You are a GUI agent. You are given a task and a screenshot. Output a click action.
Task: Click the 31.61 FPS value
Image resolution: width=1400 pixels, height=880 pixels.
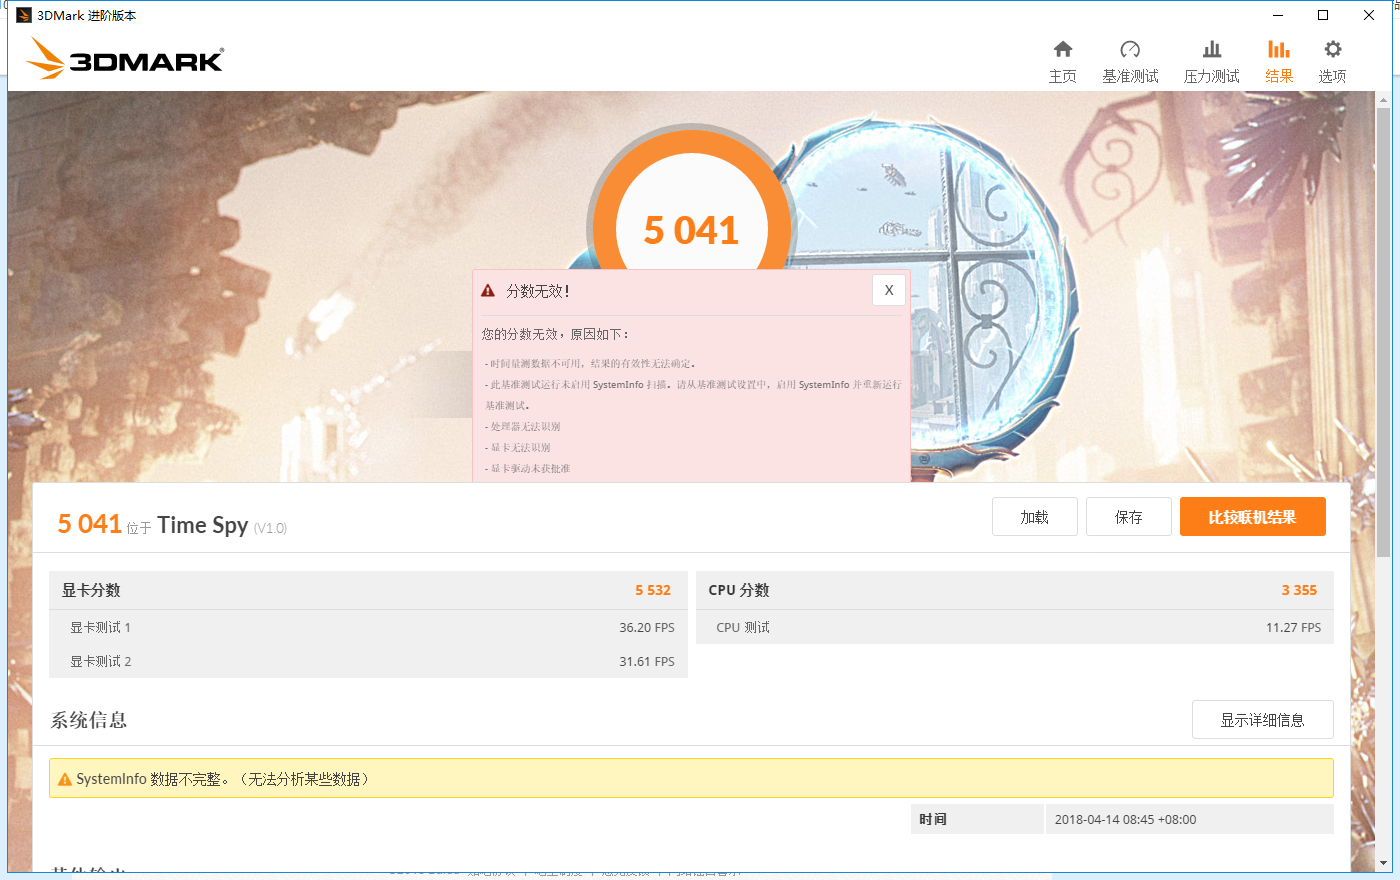pos(647,662)
